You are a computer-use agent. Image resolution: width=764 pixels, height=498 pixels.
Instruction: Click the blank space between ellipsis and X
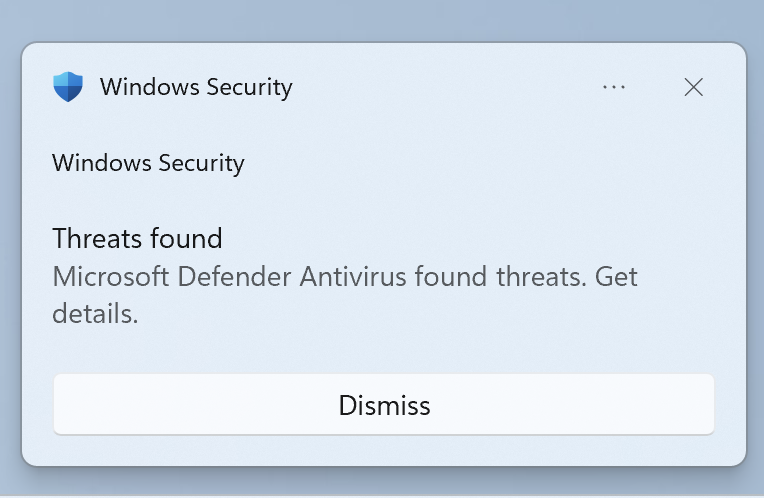[x=655, y=87]
